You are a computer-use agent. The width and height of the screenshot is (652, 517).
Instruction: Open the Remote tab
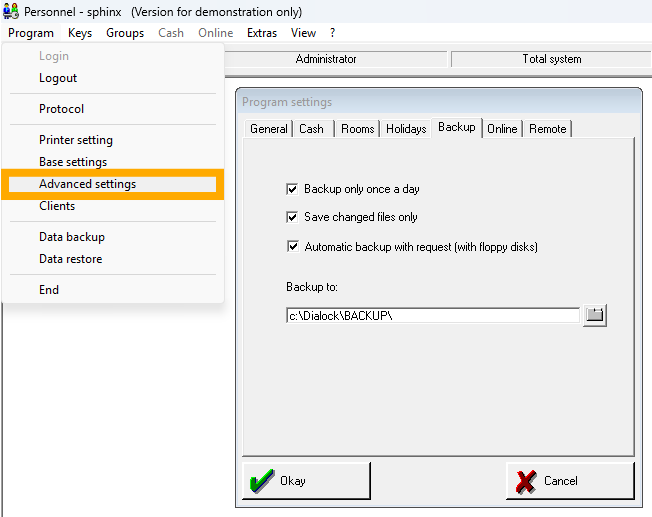(547, 129)
